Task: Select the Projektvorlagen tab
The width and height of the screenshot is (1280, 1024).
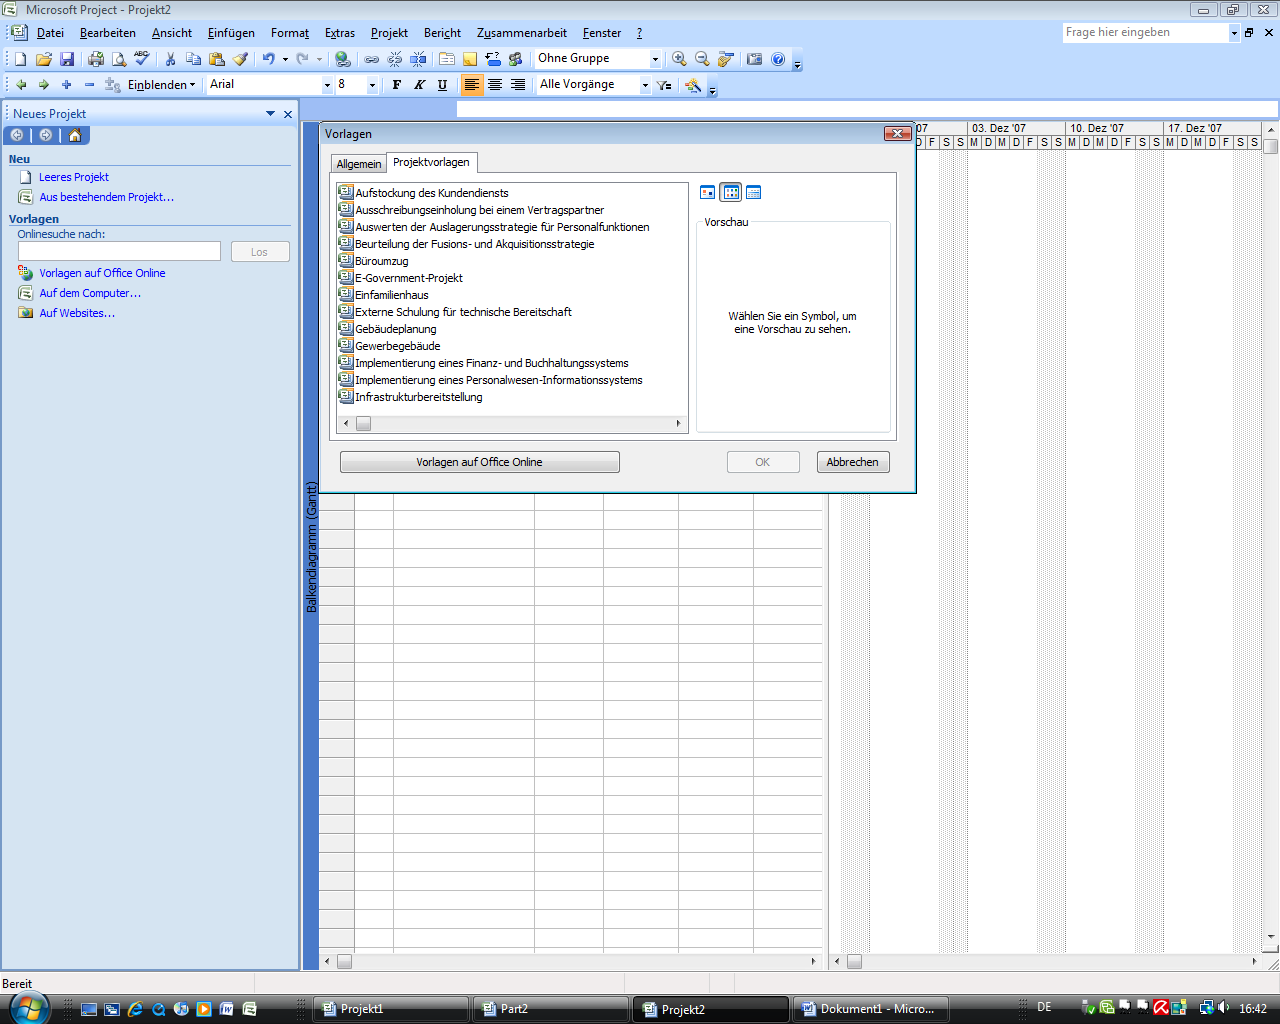Action: [431, 162]
